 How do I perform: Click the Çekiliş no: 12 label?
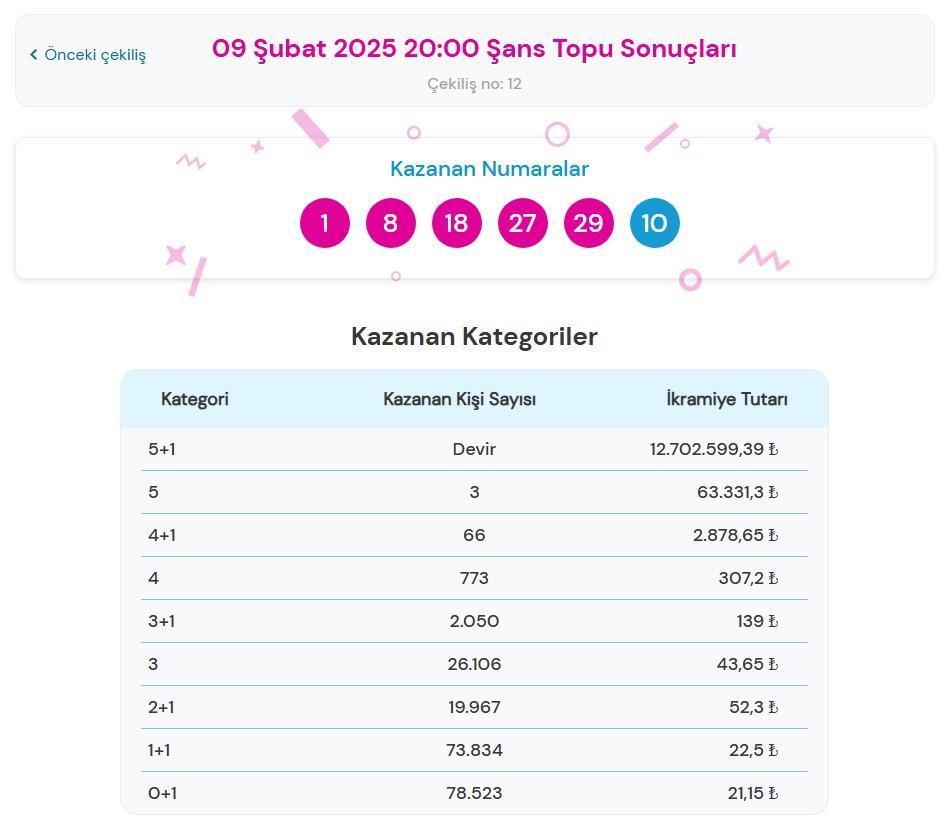tap(474, 84)
